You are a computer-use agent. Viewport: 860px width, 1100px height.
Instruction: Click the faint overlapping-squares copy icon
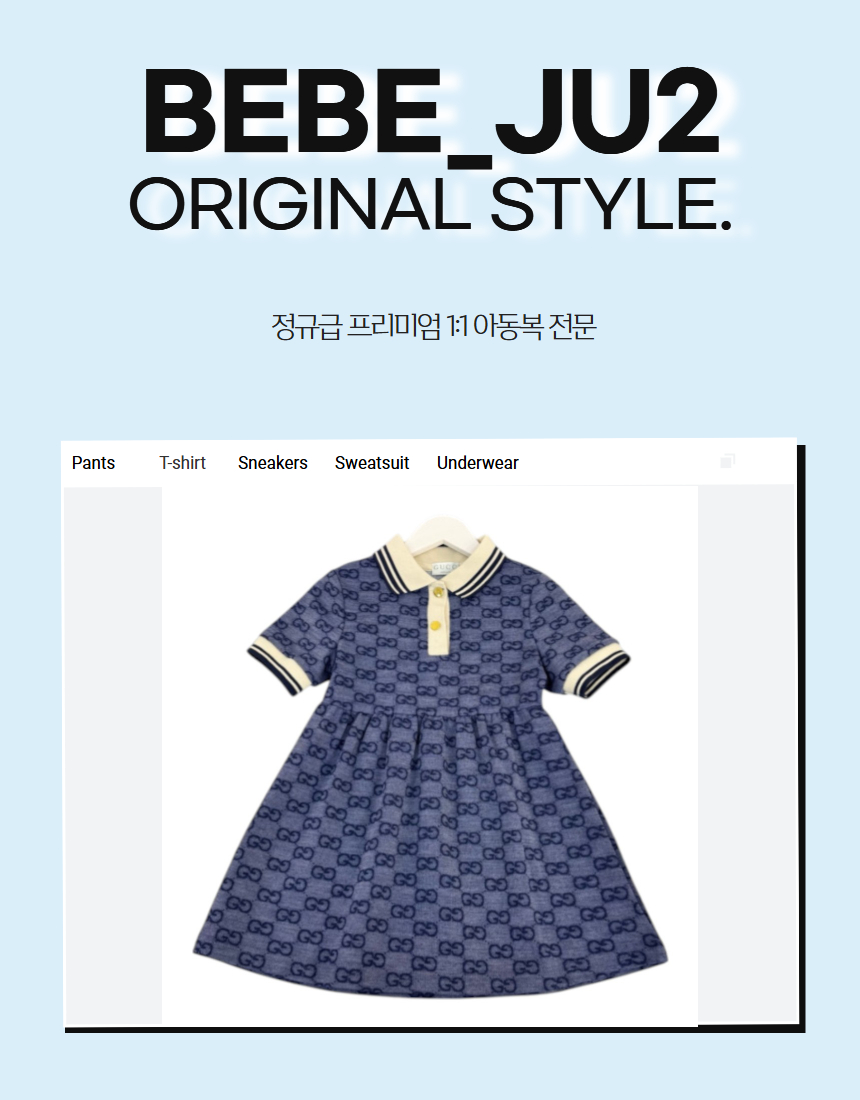(727, 461)
